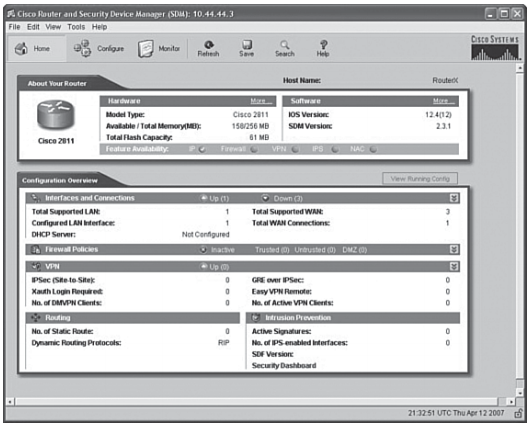The width and height of the screenshot is (532, 429).
Task: Click the Firewall feature availability indicator
Action: (x=254, y=149)
